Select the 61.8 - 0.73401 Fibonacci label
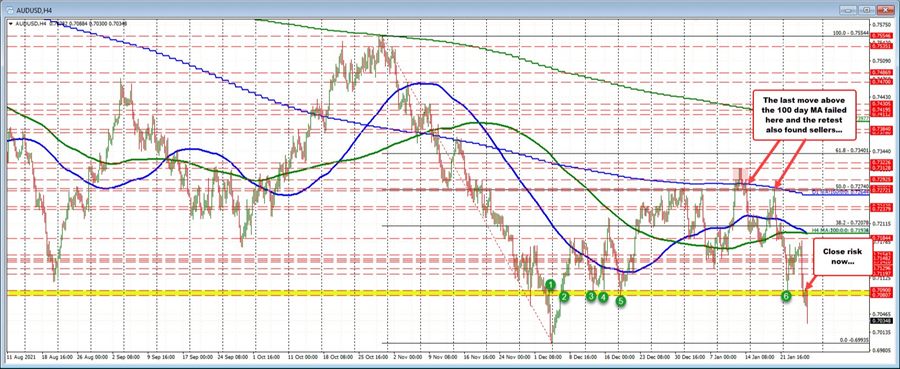 point(852,150)
